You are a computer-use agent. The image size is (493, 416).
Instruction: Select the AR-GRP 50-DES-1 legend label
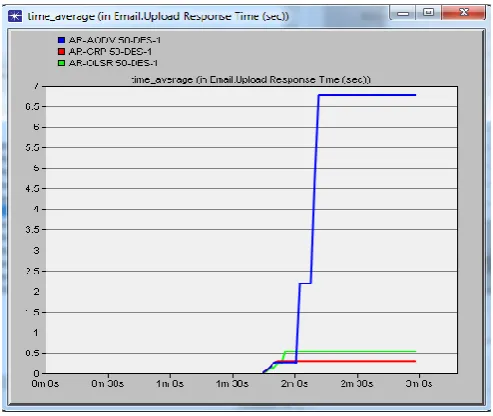(x=110, y=52)
